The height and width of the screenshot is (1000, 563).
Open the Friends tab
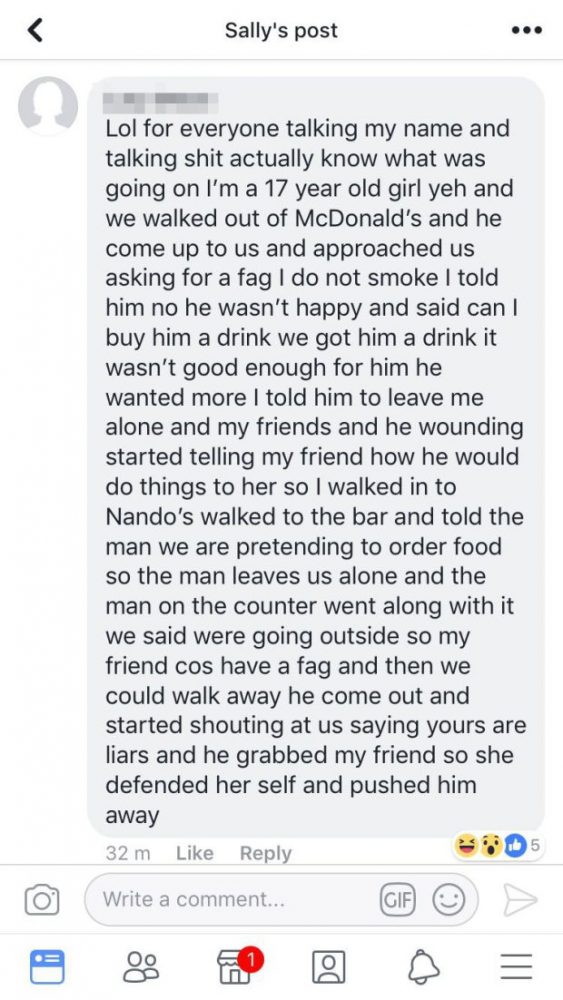pos(142,967)
